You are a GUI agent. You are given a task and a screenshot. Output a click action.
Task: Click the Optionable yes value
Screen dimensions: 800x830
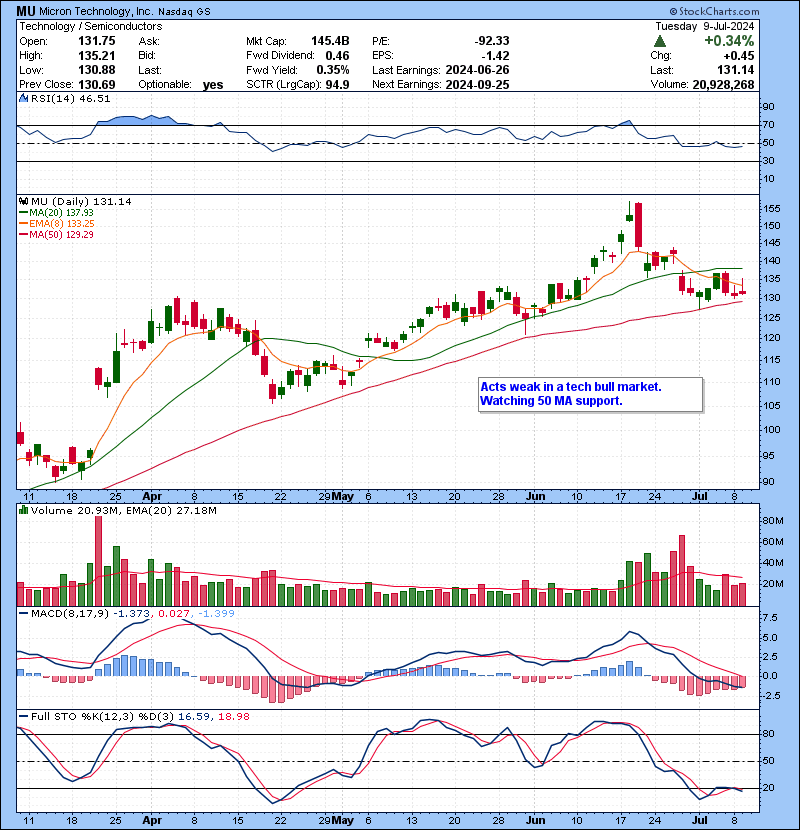tap(213, 85)
